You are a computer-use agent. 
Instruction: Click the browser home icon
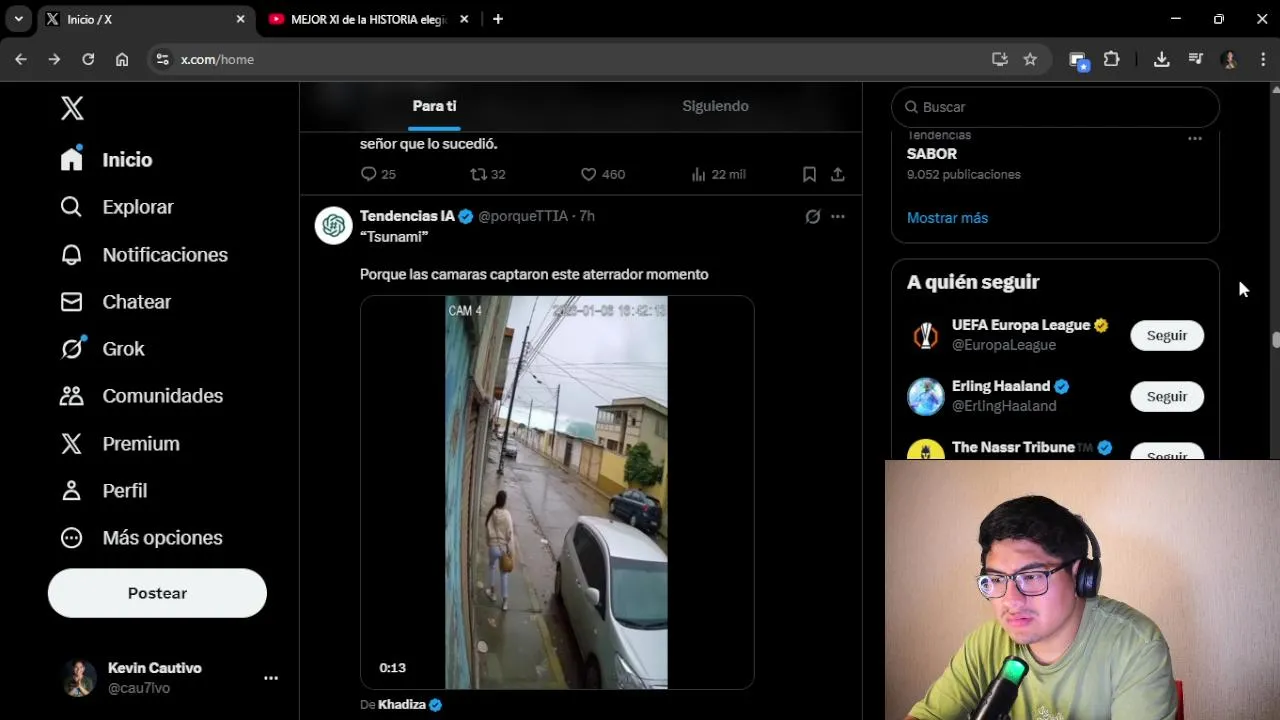122,59
